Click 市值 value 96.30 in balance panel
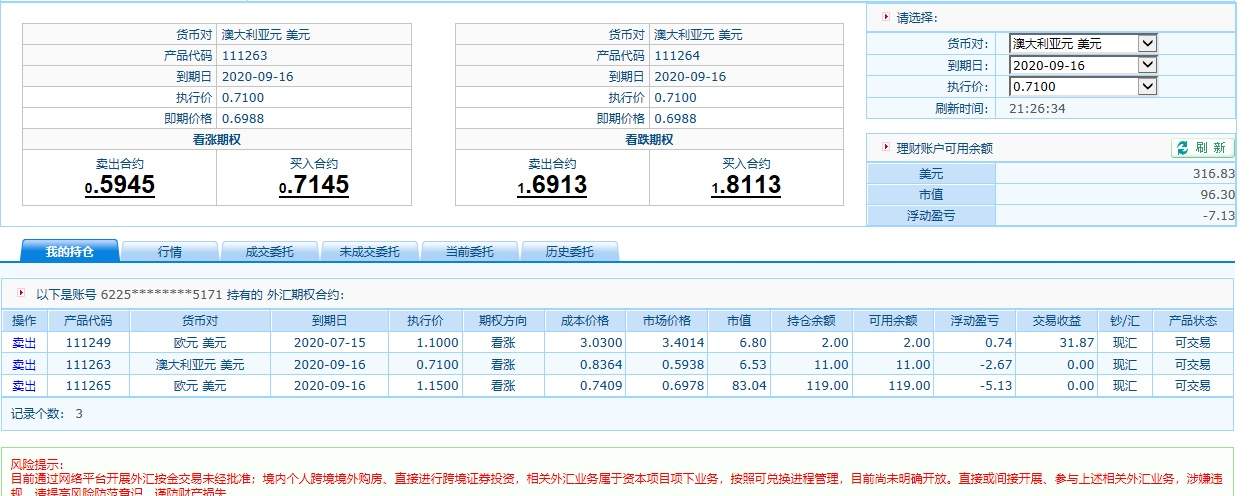 [1217, 195]
